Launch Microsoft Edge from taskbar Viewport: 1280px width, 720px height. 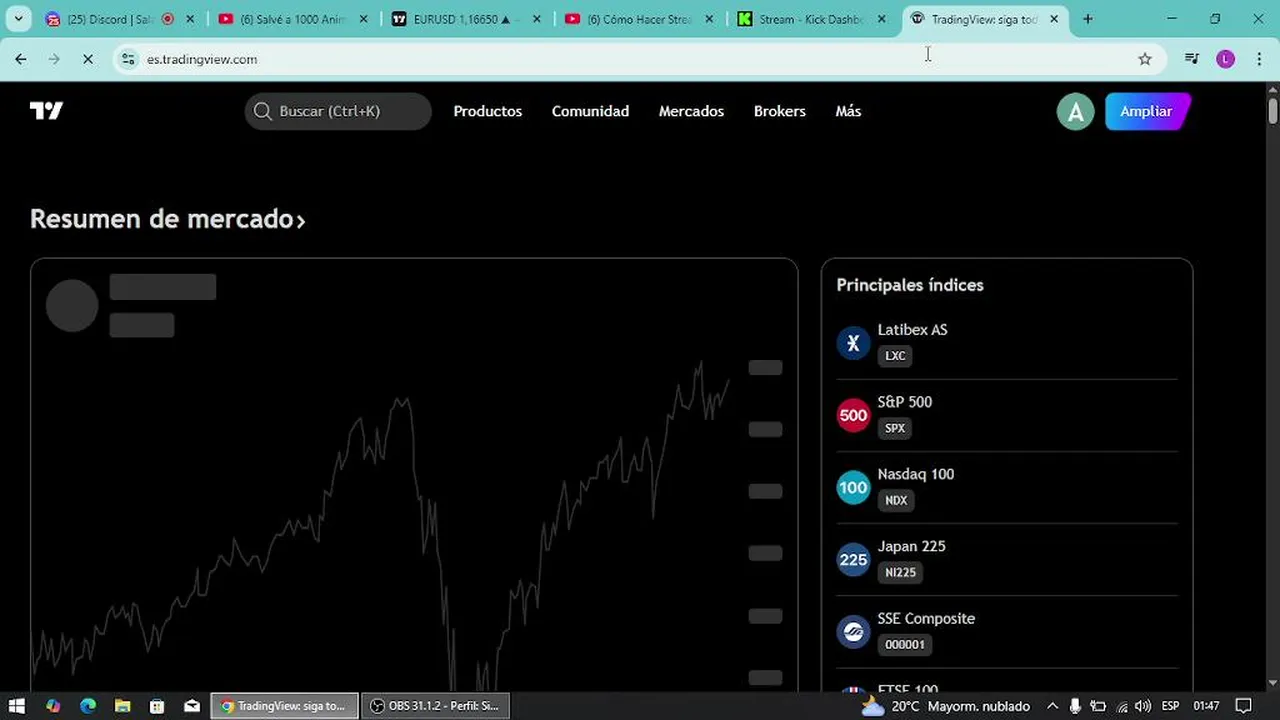coord(88,706)
